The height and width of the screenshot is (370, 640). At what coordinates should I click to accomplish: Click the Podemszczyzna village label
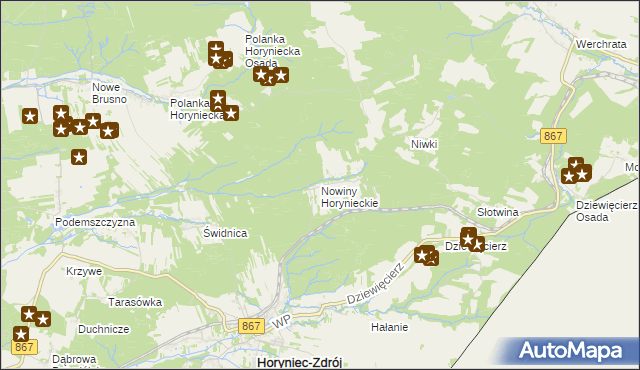pos(95,222)
